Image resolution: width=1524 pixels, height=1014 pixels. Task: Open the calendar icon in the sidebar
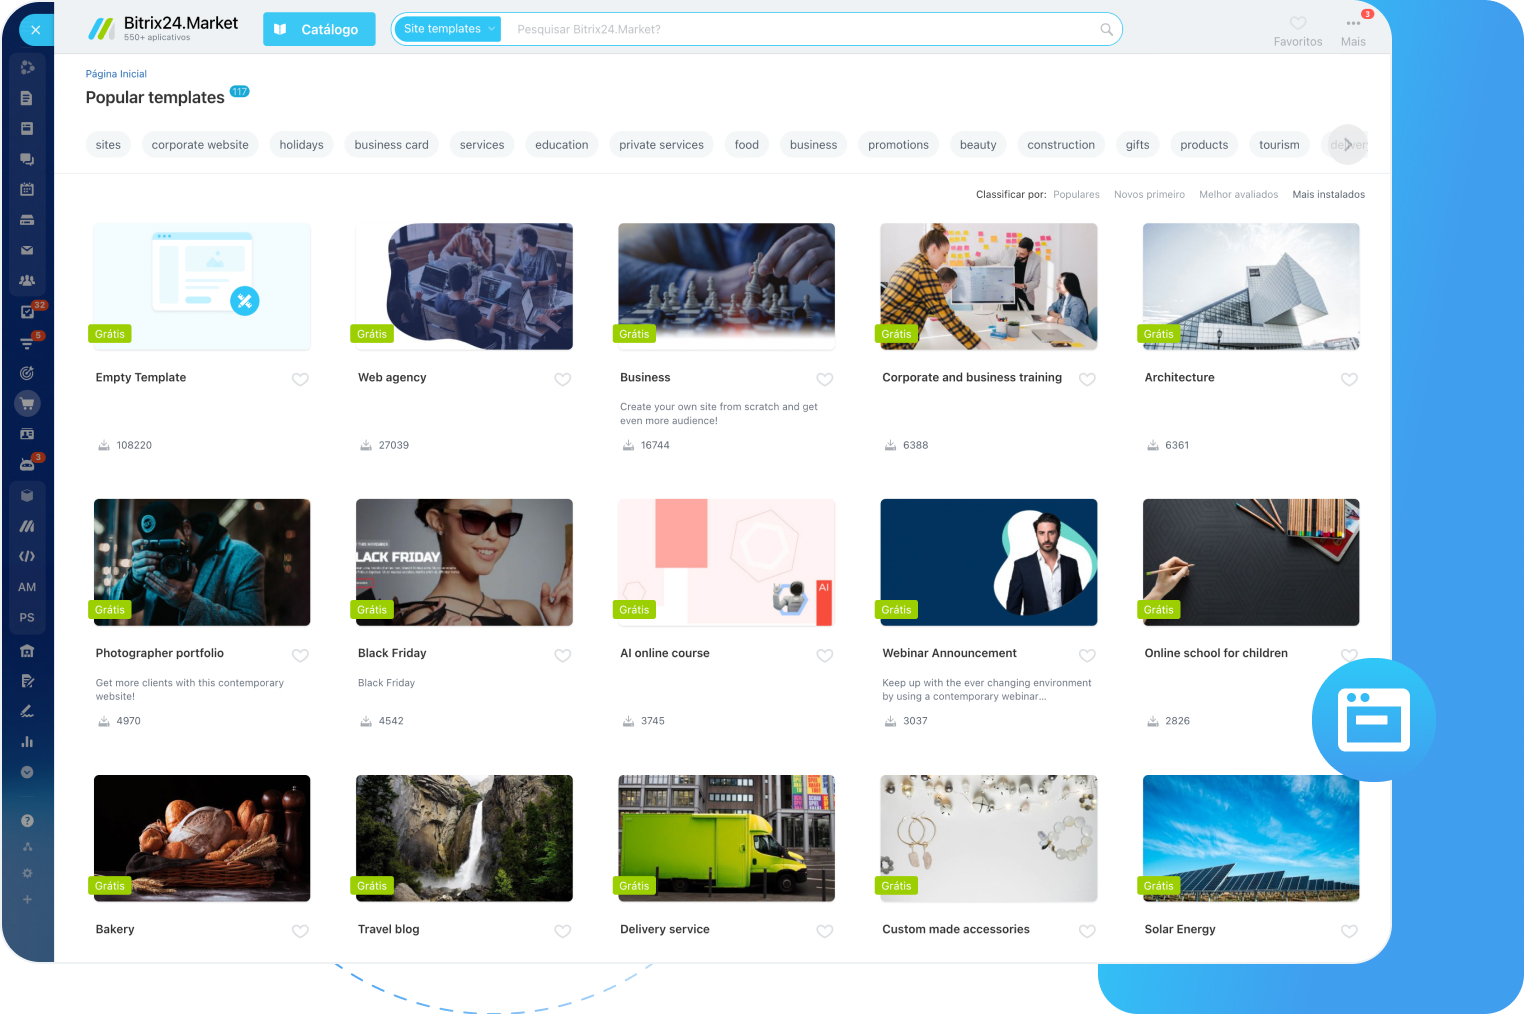click(x=27, y=189)
